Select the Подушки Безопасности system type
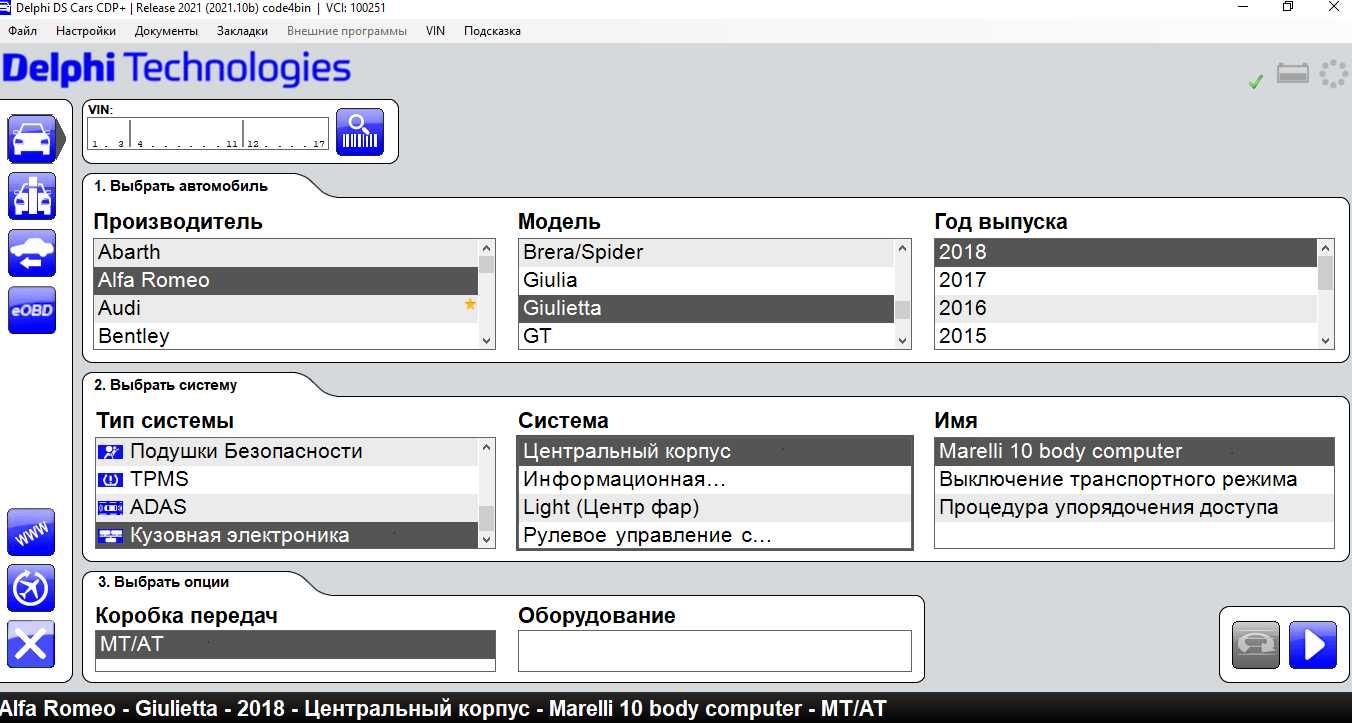The width and height of the screenshot is (1352, 723). click(287, 451)
